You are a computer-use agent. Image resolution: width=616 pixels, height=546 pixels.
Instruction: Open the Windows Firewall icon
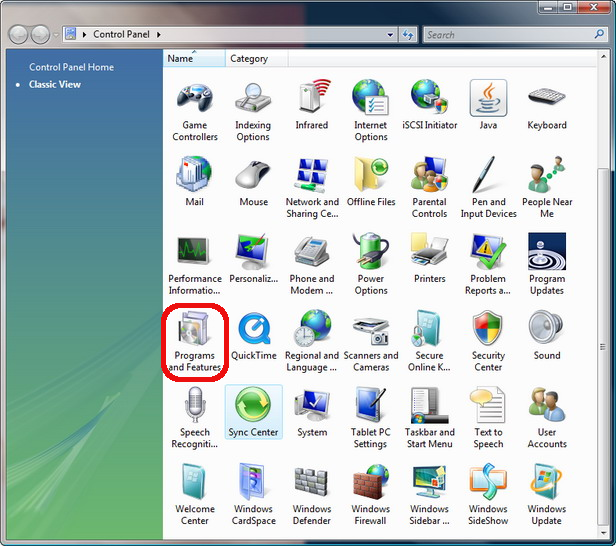click(x=370, y=482)
